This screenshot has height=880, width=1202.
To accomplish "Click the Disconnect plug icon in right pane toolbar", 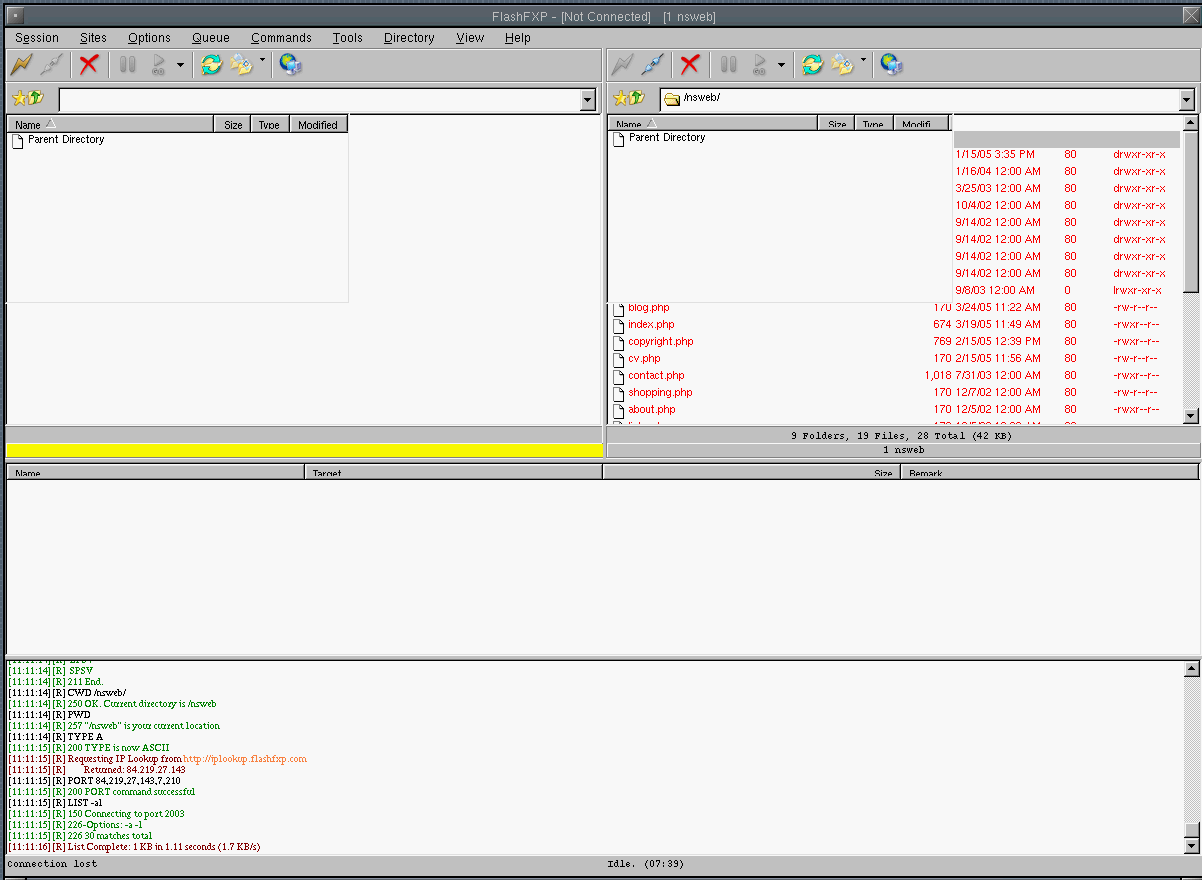I will click(653, 65).
